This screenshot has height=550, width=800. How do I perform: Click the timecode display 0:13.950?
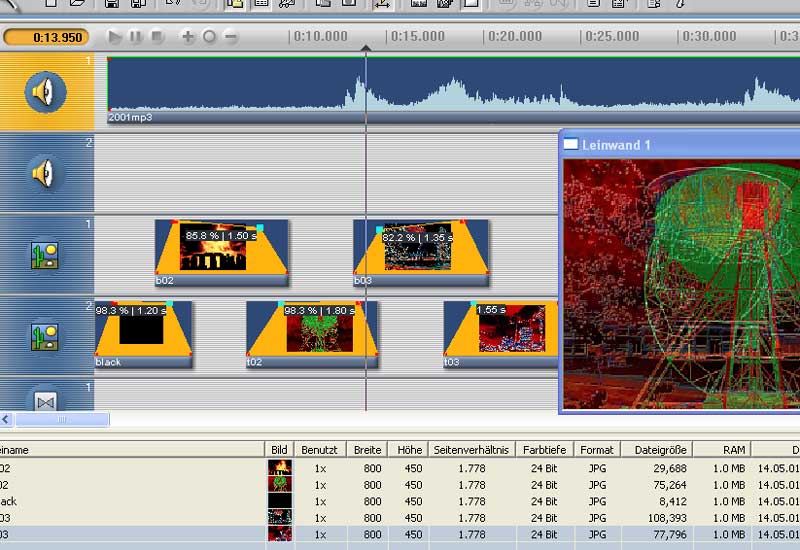coord(46,37)
